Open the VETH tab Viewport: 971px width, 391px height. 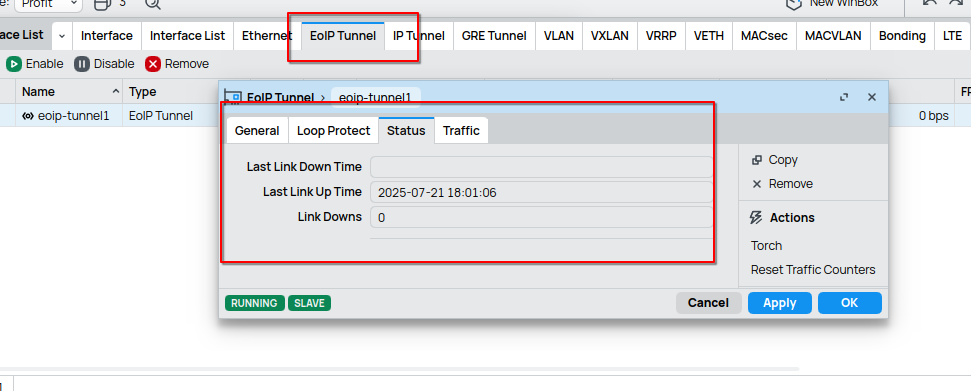coord(708,36)
